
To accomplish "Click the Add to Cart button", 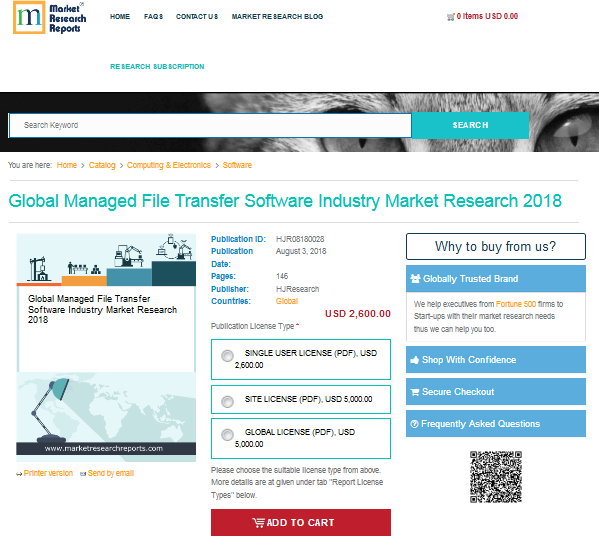I will coord(301,522).
